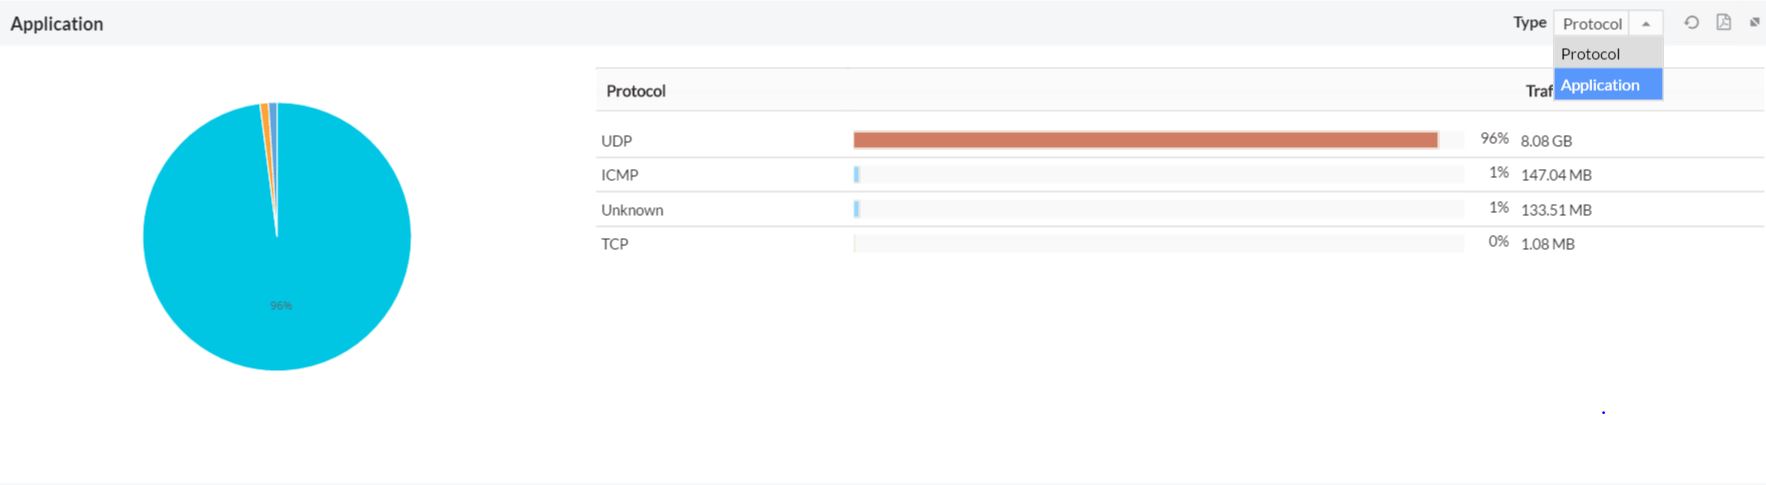This screenshot has width=1766, height=485.
Task: Click the Protocol column header
Action: [x=636, y=91]
